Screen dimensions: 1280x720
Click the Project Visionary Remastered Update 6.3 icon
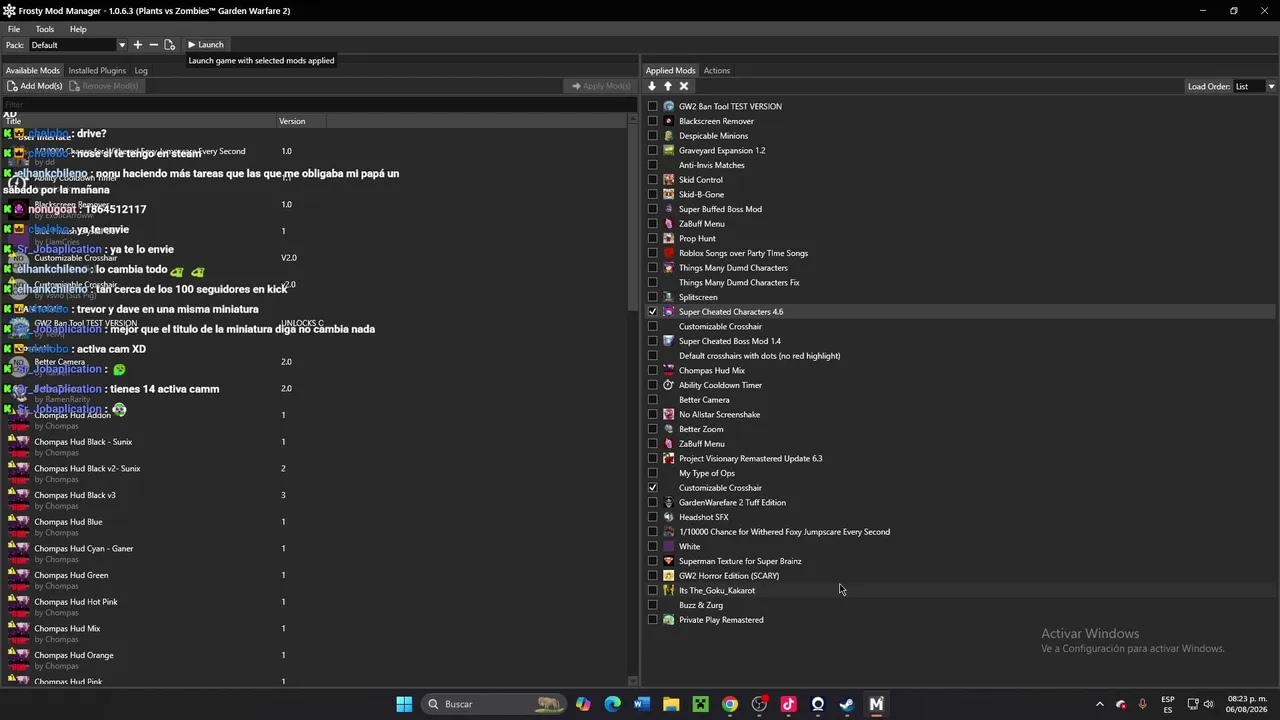pyautogui.click(x=669, y=458)
